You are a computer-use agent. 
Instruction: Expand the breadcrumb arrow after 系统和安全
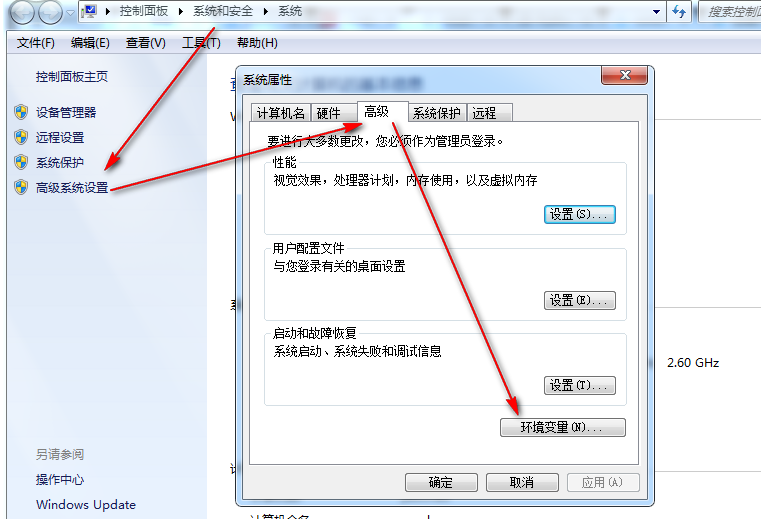(x=266, y=11)
